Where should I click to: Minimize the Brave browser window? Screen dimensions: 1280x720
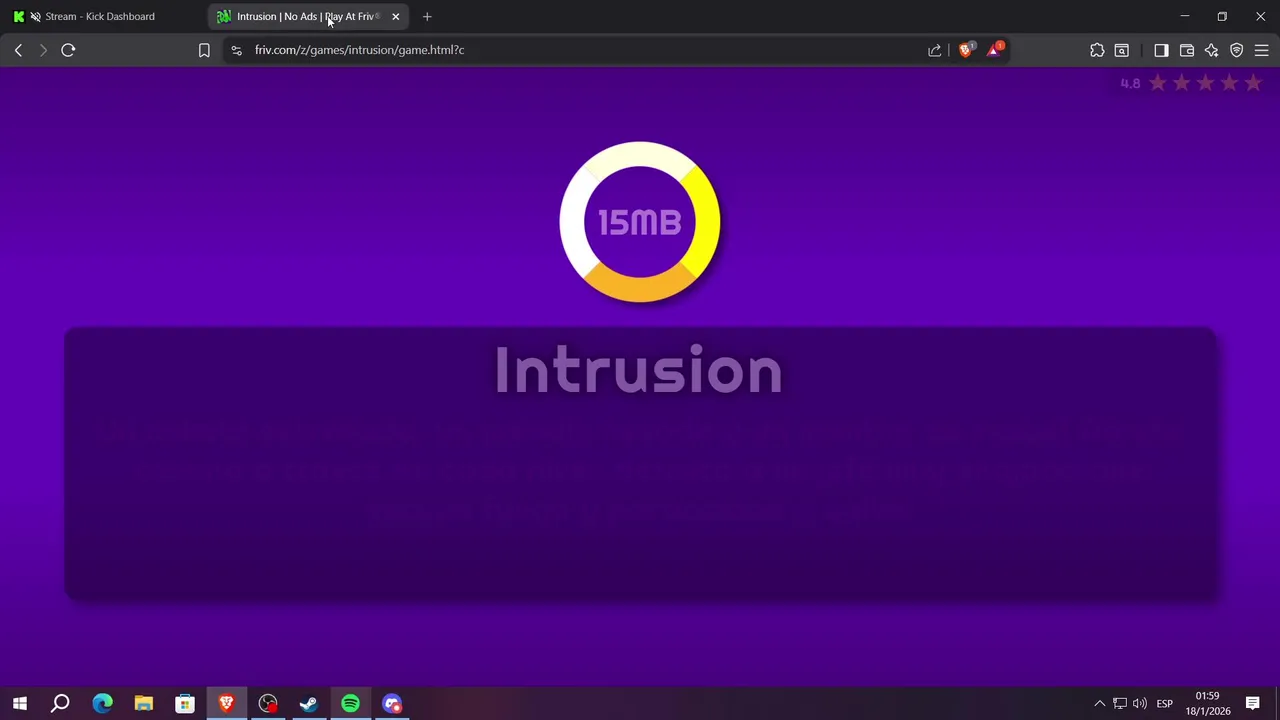(1185, 17)
